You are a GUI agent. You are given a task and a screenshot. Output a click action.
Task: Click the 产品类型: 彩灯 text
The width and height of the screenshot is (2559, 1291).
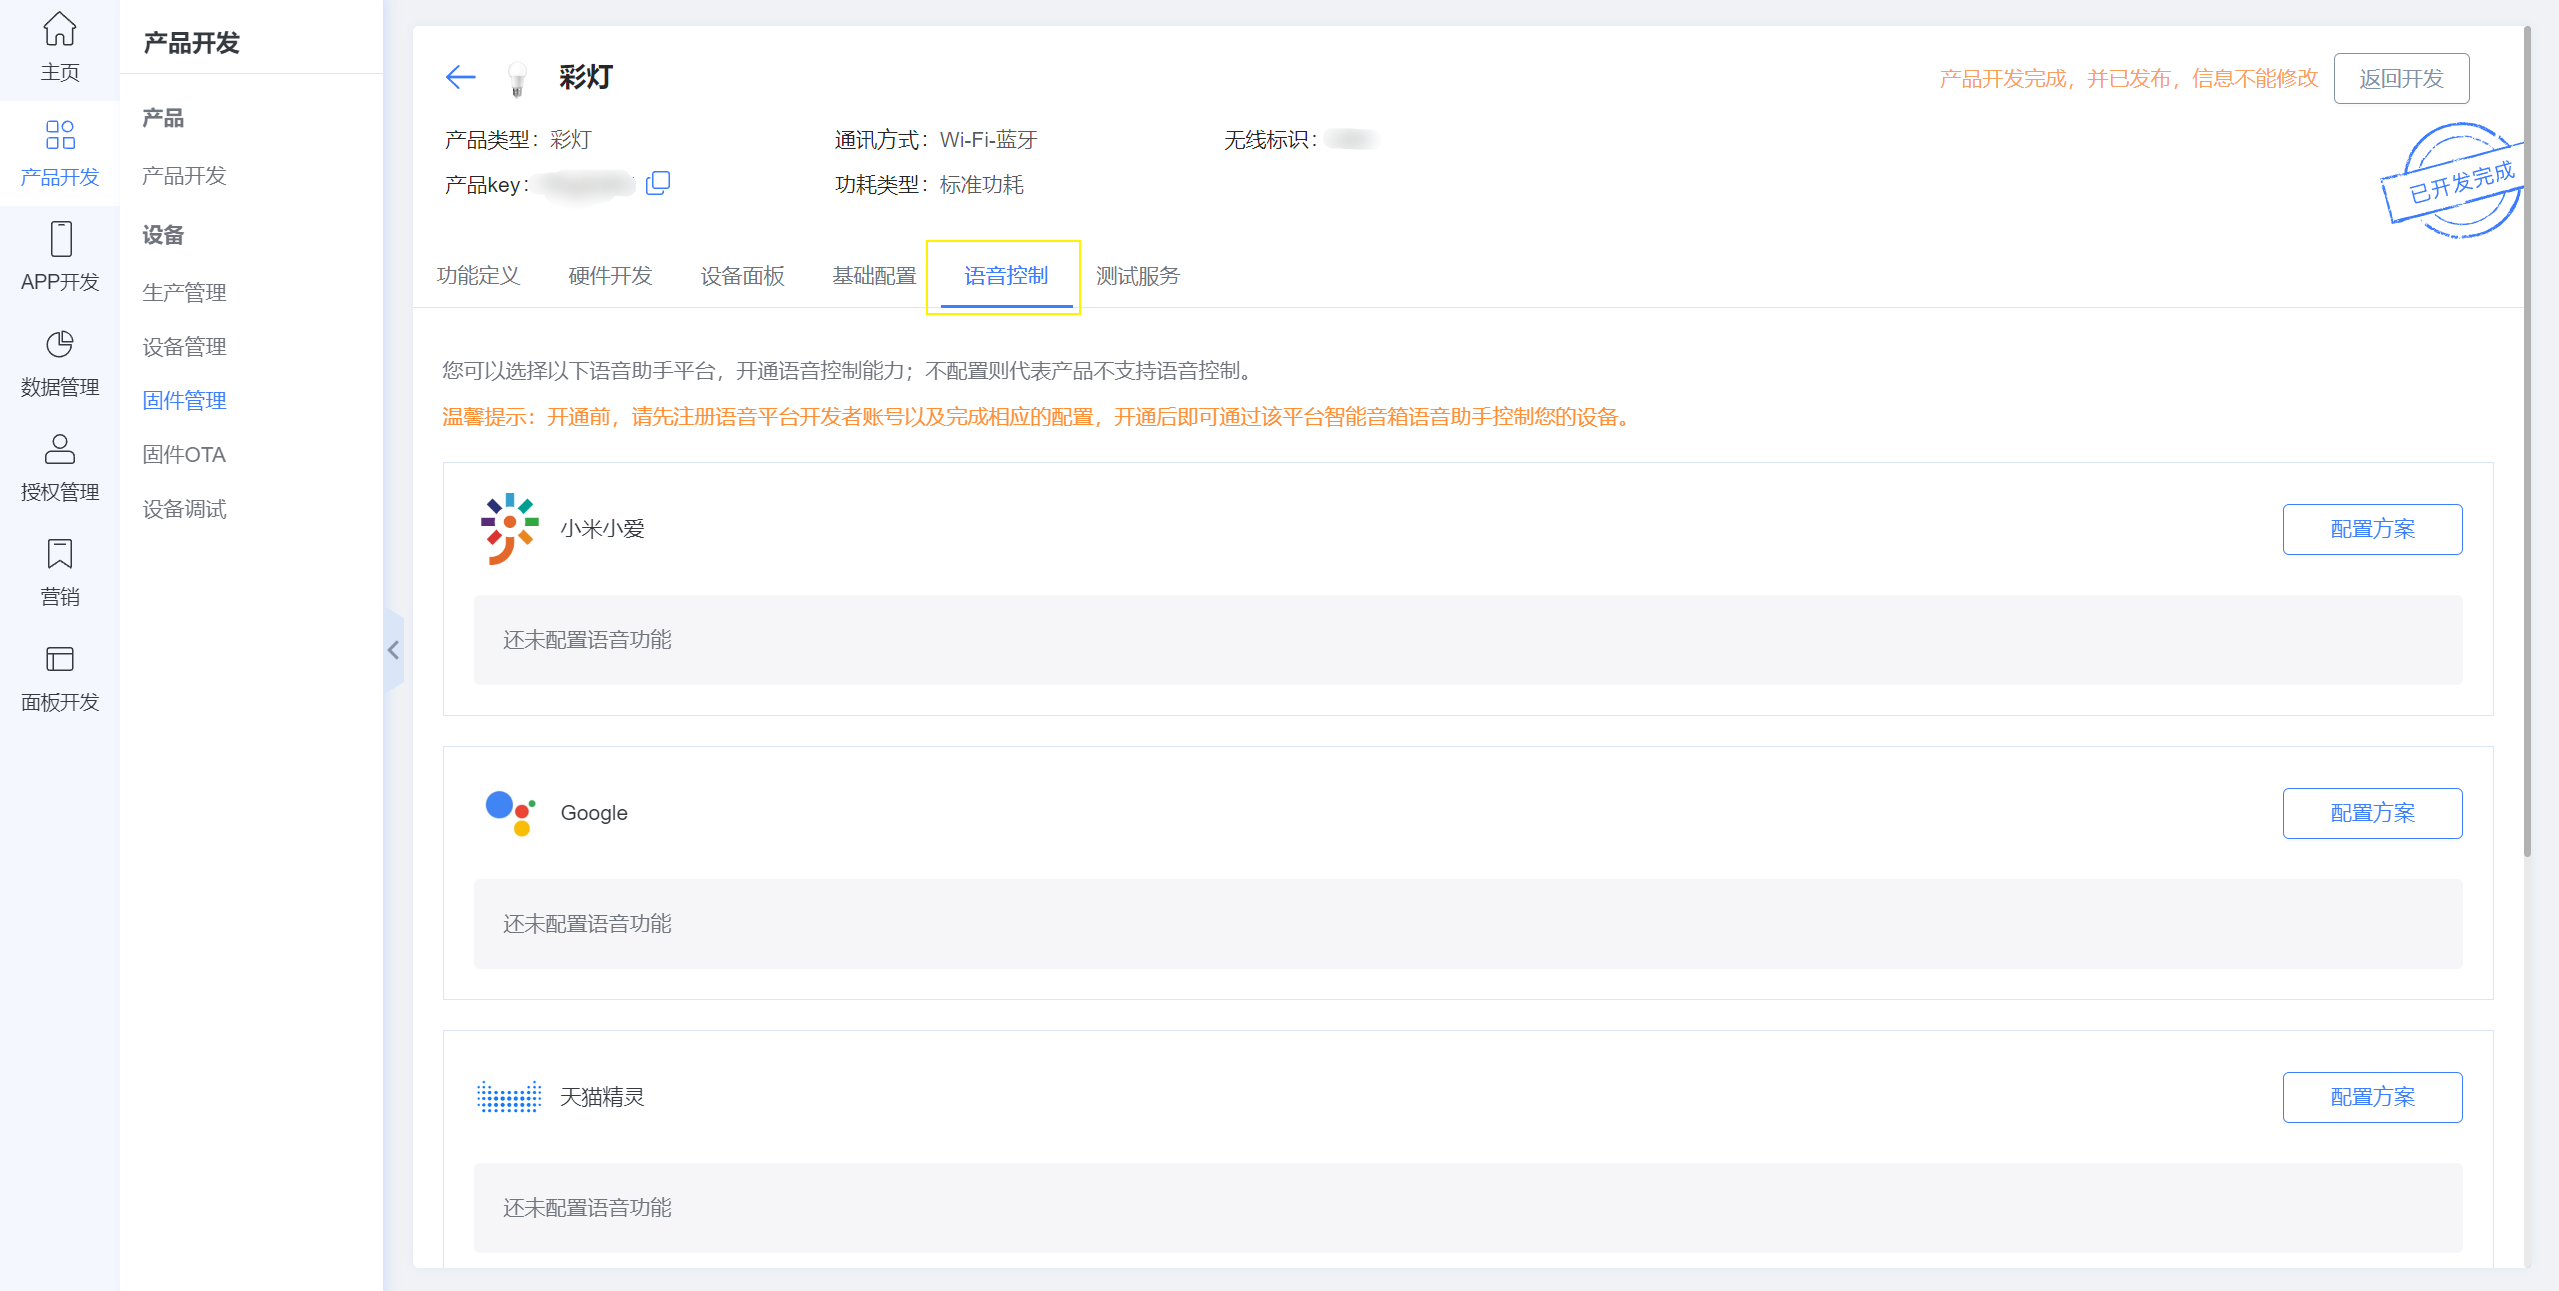click(518, 140)
